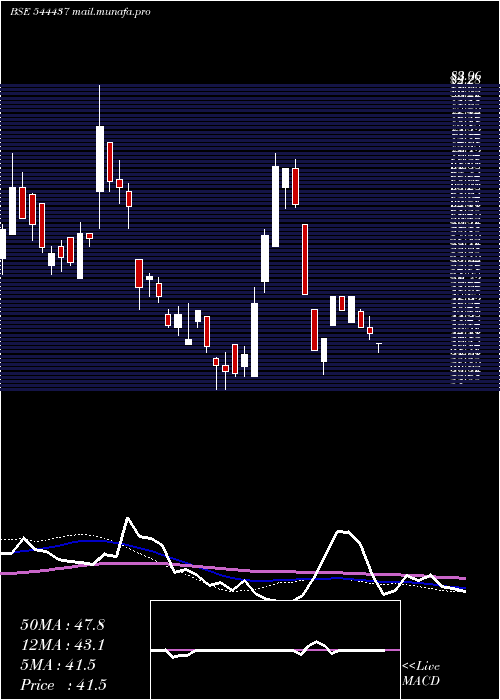Click the 5MA : 41.5 label
This screenshot has height=700, width=500.
58,665
